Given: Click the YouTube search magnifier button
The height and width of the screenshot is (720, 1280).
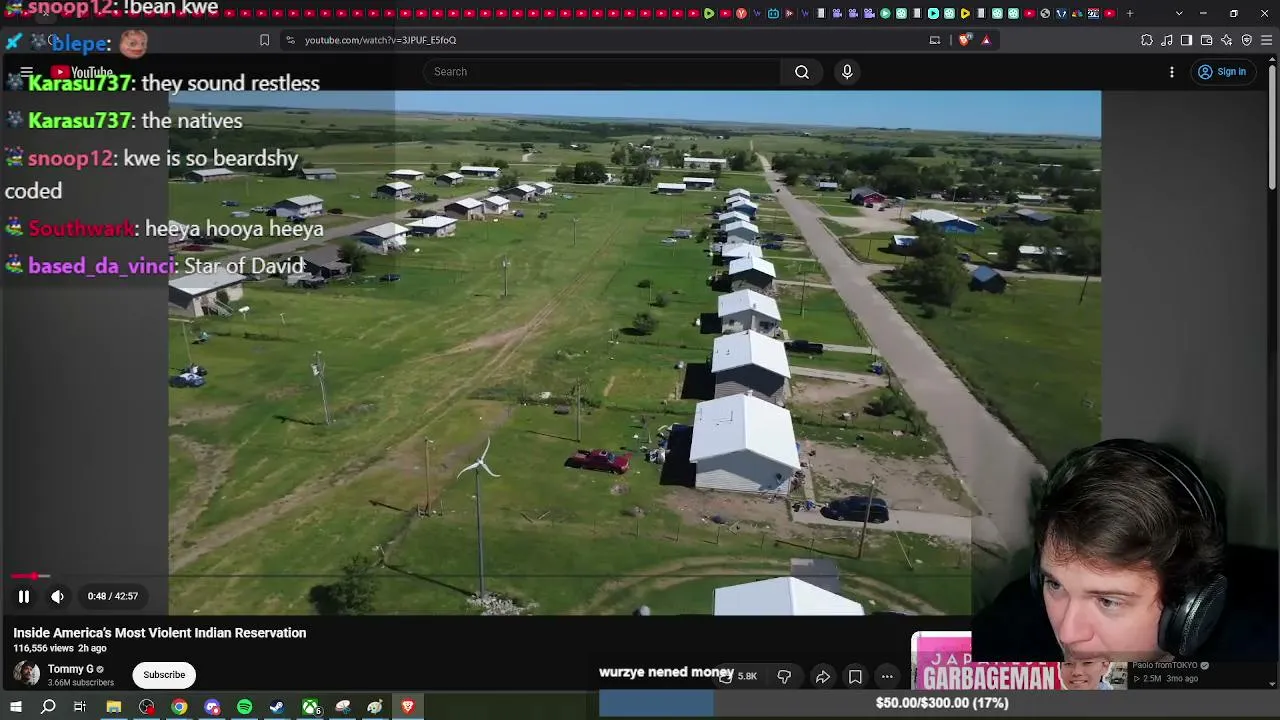Looking at the screenshot, I should pos(802,72).
